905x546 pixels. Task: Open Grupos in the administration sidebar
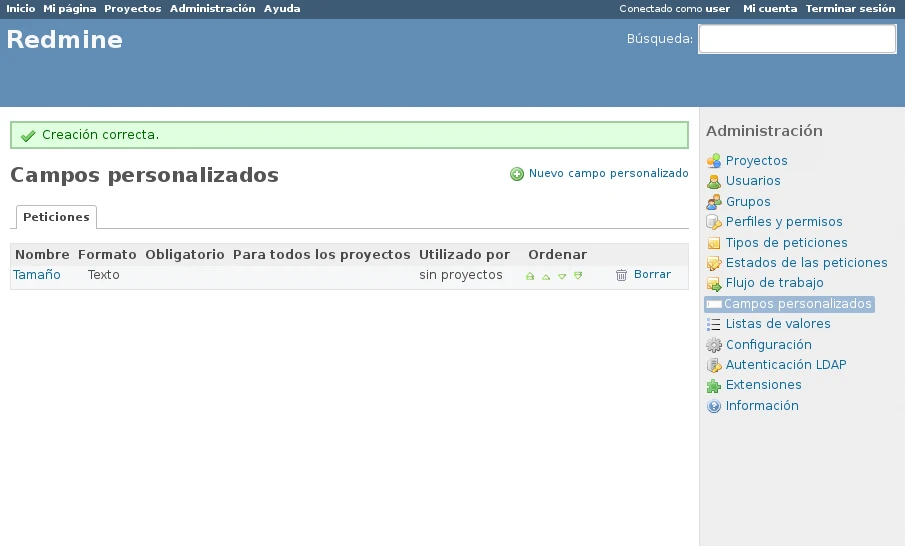(747, 202)
